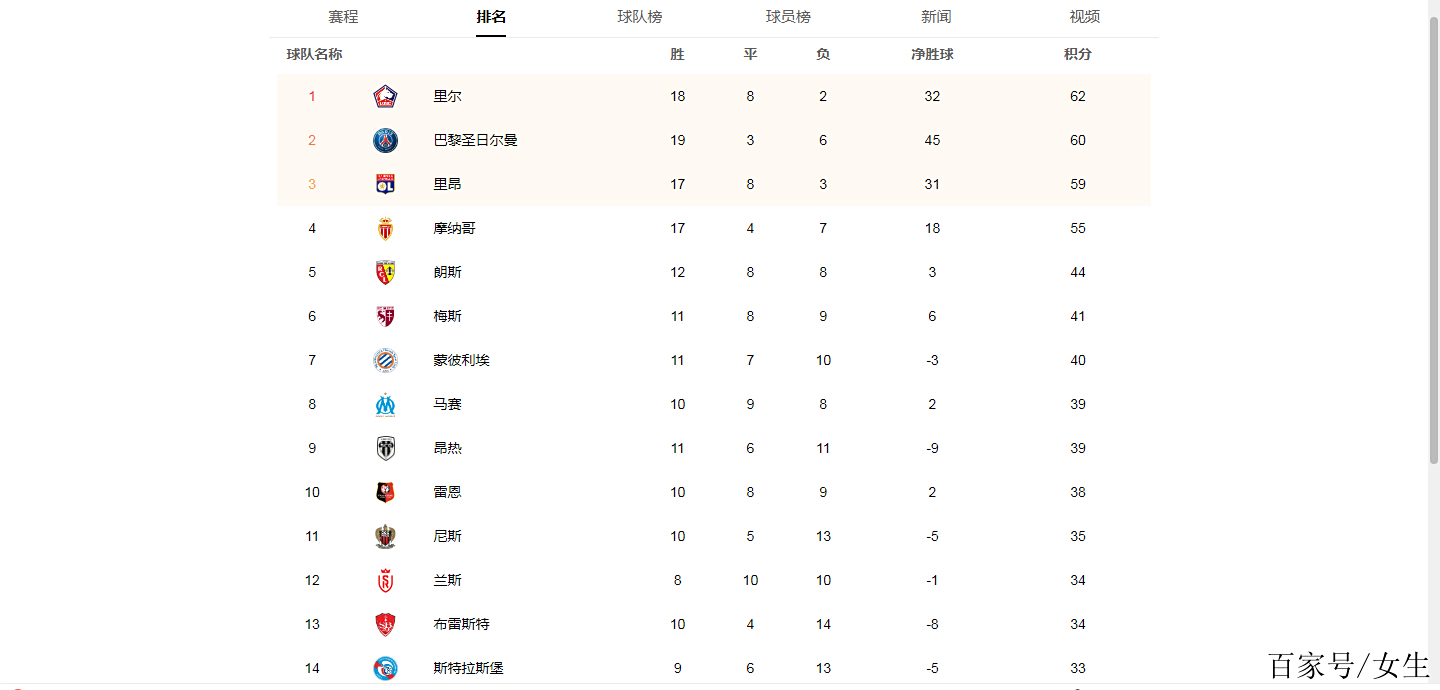Click the team name 梅斯
1440x690 pixels.
click(447, 316)
